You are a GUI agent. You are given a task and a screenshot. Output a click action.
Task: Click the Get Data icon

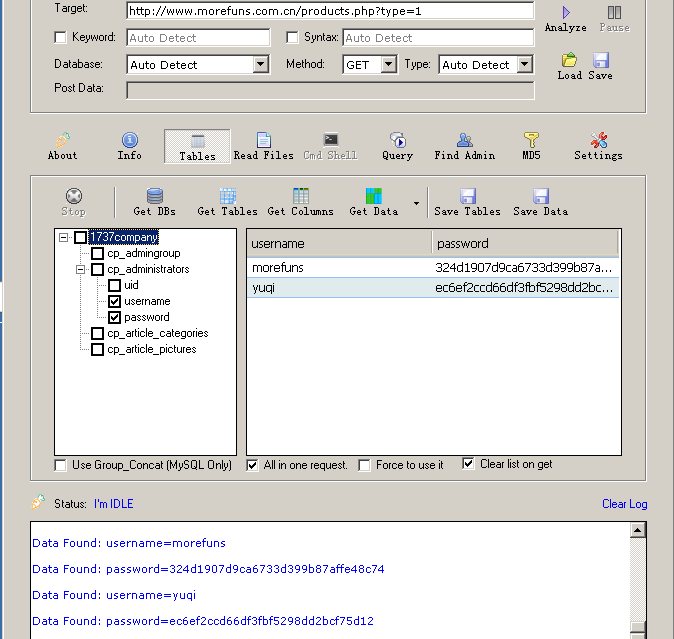coord(374,196)
